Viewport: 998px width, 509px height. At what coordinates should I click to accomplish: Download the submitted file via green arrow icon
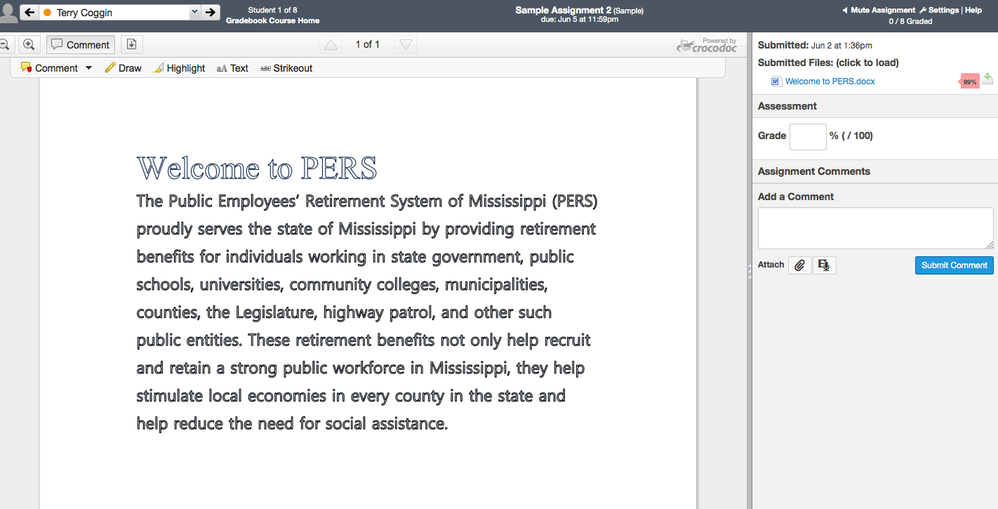pos(988,79)
